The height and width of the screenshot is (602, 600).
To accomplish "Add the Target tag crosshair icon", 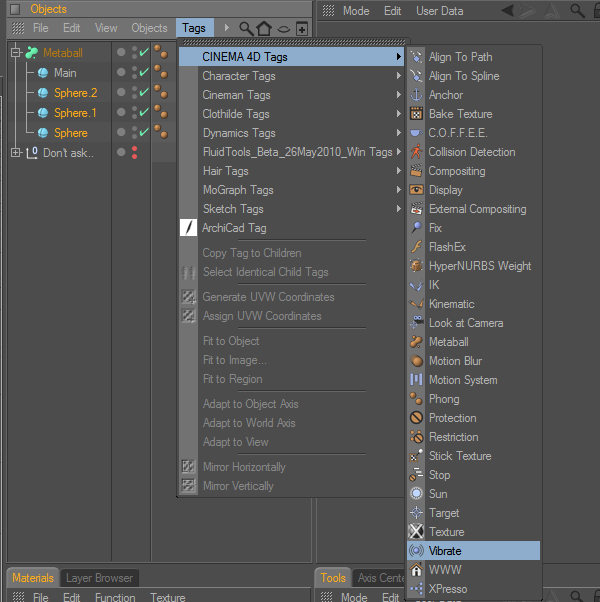I will [416, 513].
